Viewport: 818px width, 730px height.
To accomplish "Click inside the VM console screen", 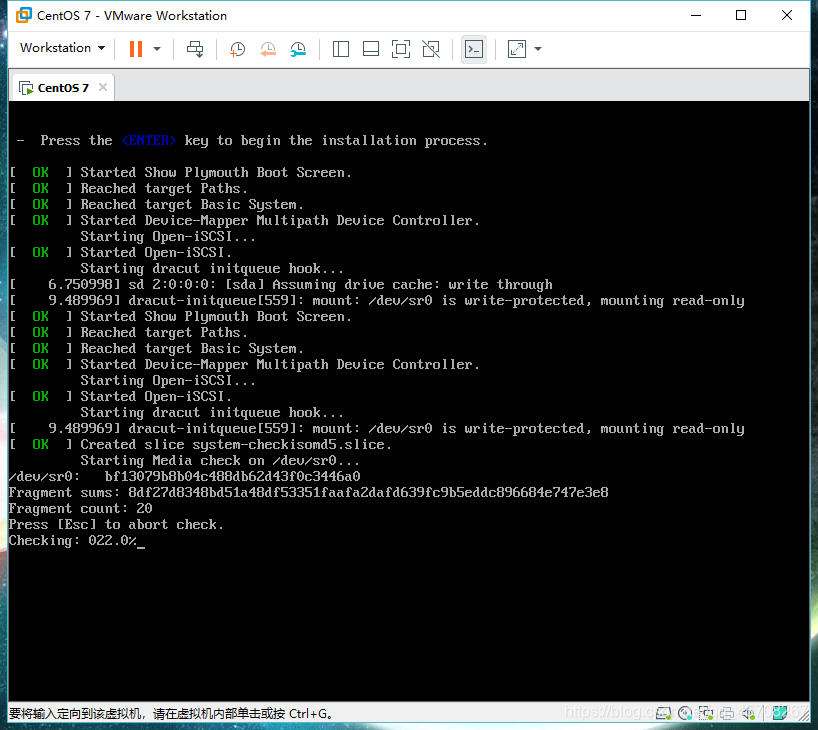I will pyautogui.click(x=408, y=401).
